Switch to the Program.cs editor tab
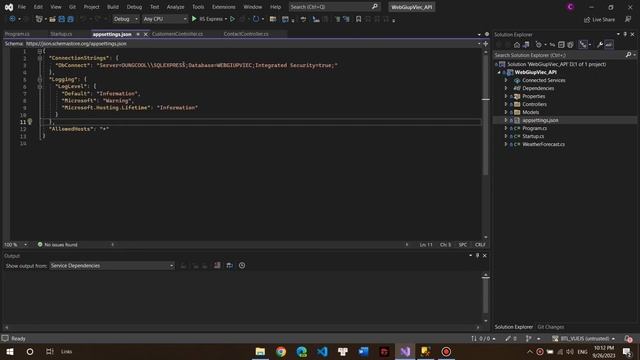Viewport: 640px width, 360px height. coord(17,34)
